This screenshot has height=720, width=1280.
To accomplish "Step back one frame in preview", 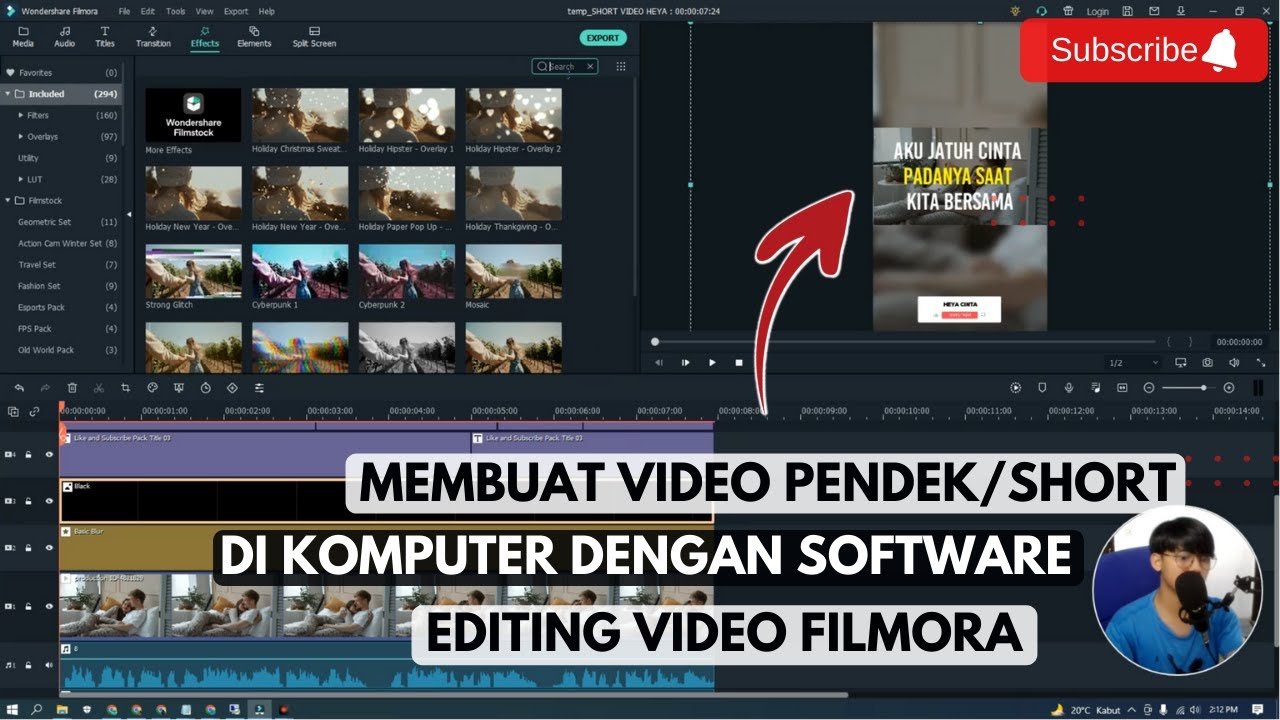I will (659, 362).
